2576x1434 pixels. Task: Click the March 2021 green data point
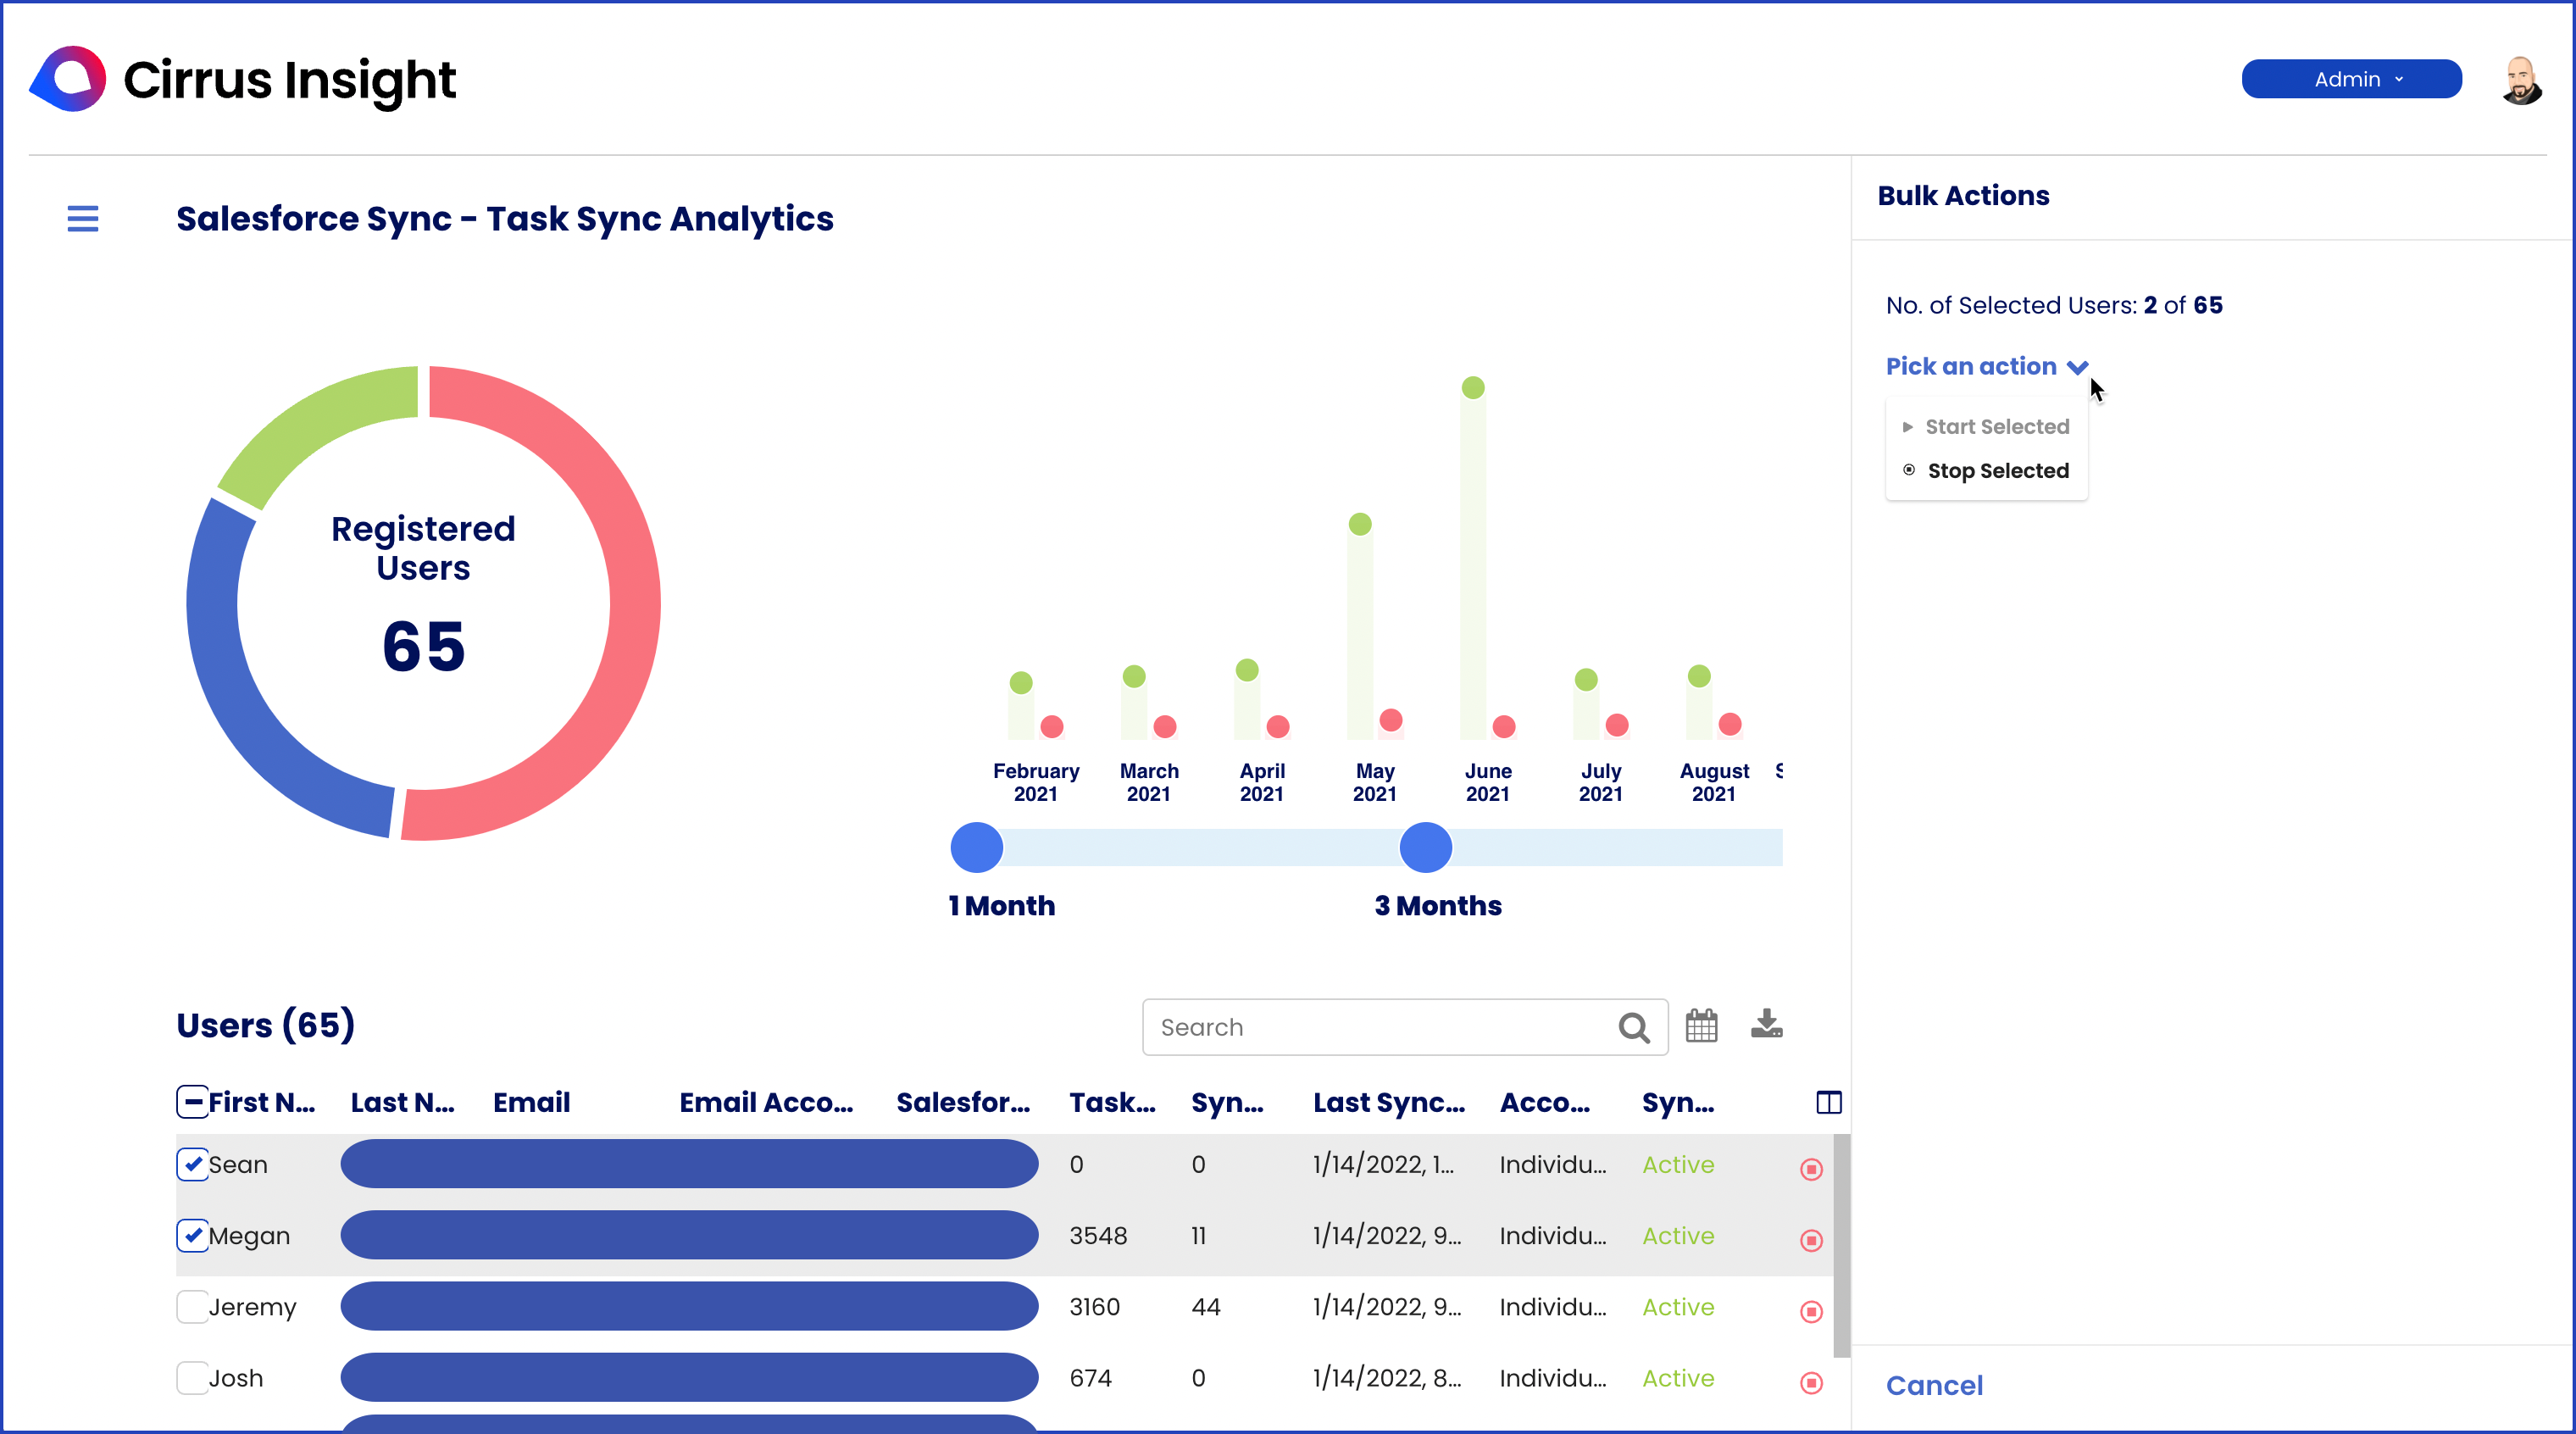(x=1134, y=676)
